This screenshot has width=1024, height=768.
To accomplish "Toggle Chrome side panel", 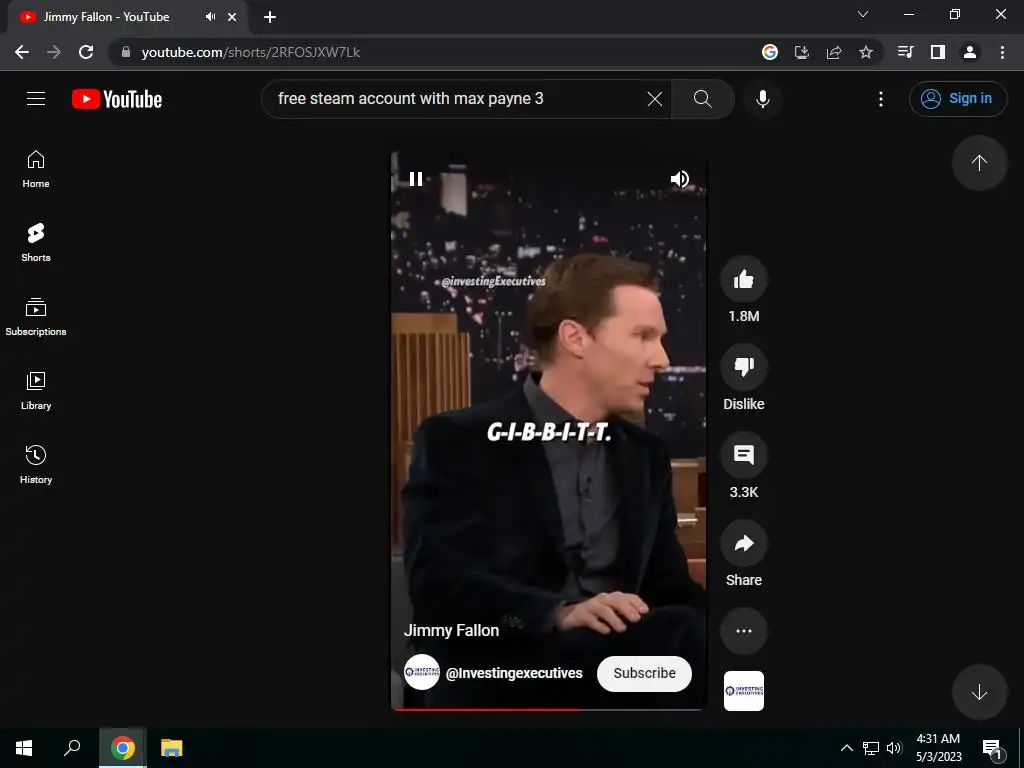I will [938, 52].
